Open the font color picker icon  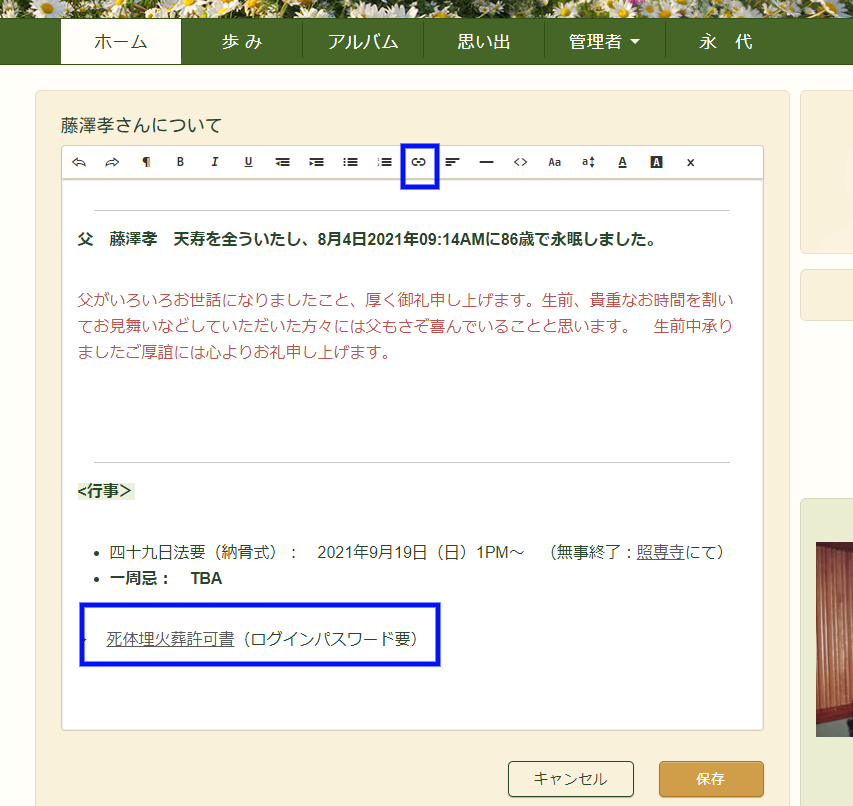coord(622,162)
